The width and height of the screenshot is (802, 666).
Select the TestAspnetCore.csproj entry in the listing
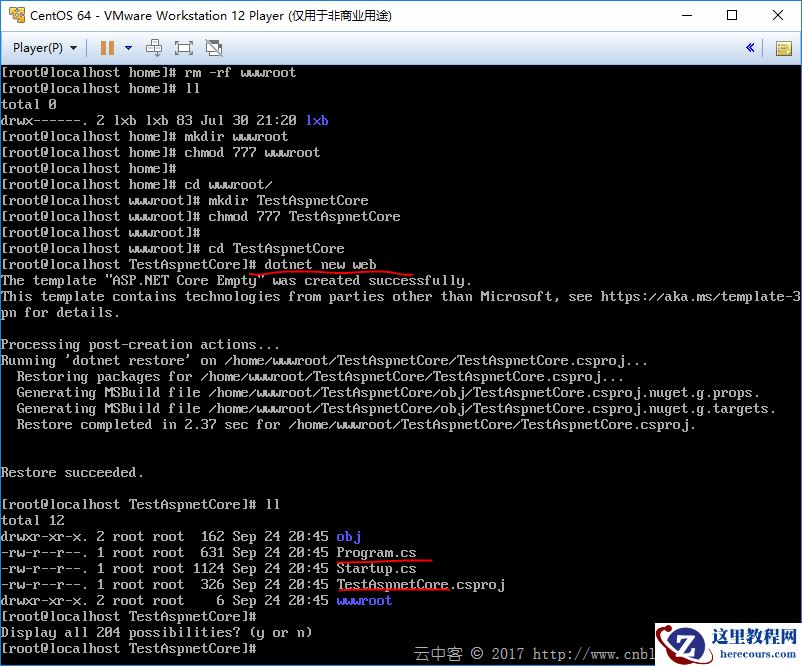tap(420, 585)
